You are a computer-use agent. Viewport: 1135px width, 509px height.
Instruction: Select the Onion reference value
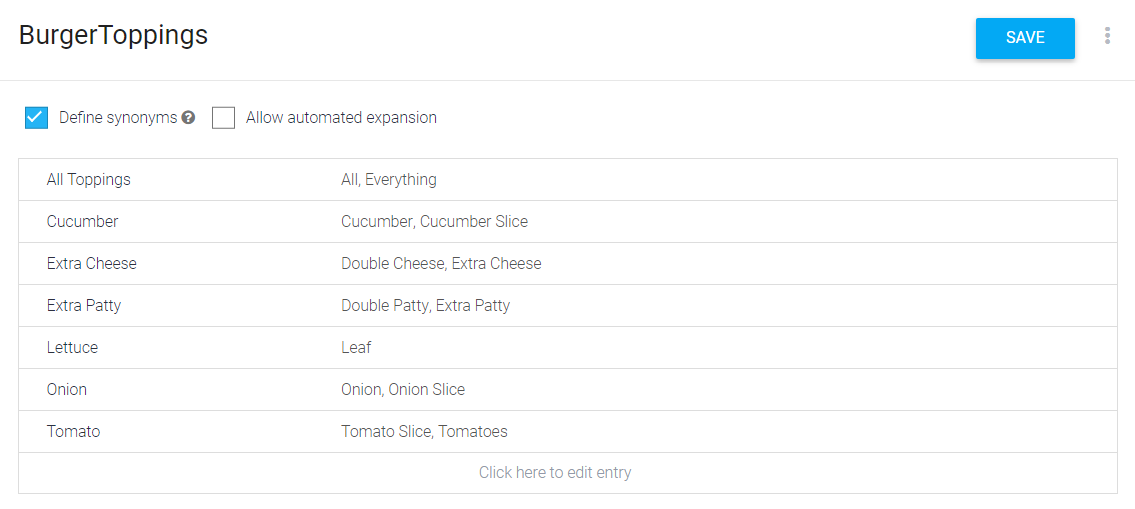point(67,390)
